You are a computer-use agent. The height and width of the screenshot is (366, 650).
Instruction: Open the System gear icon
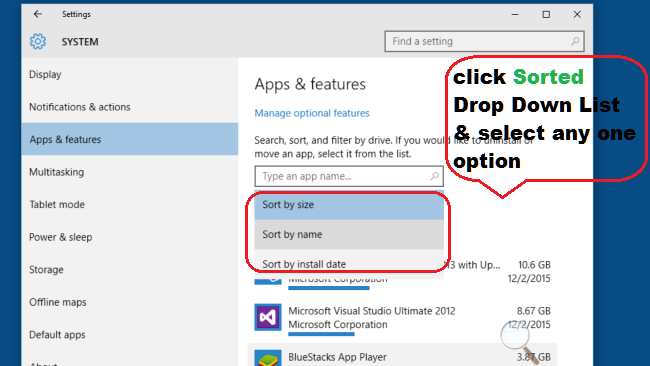tap(38, 41)
